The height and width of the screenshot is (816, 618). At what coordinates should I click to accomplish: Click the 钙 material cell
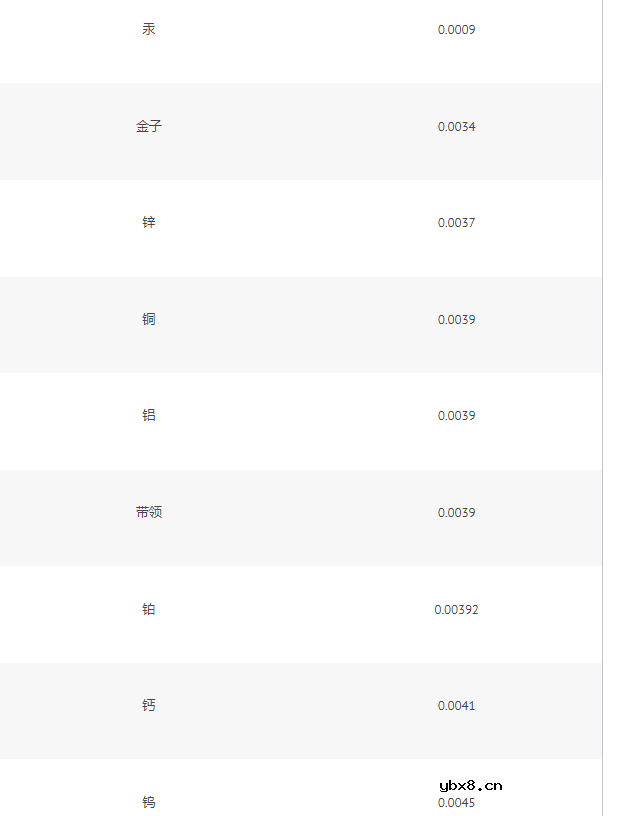149,706
